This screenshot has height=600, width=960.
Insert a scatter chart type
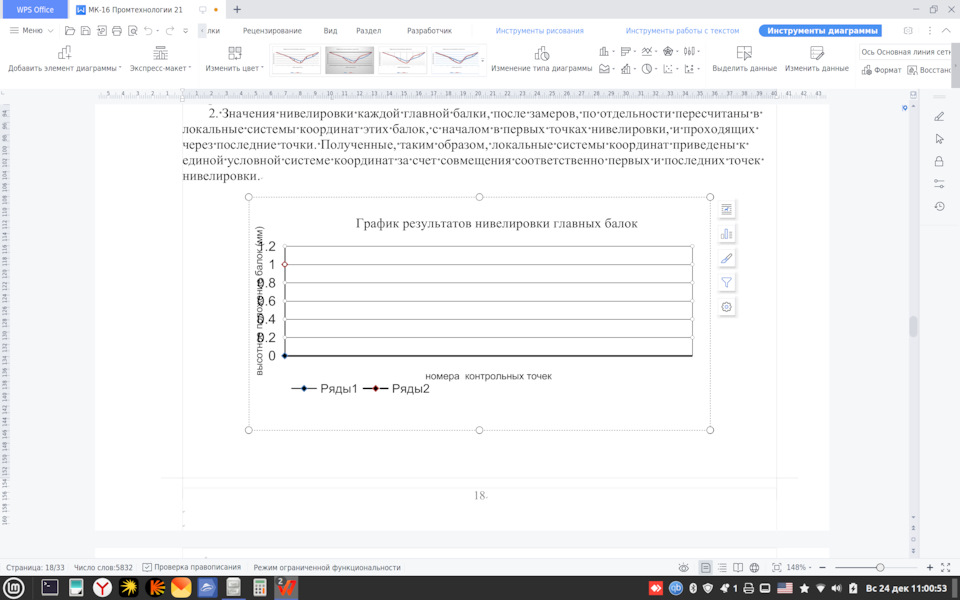670,69
